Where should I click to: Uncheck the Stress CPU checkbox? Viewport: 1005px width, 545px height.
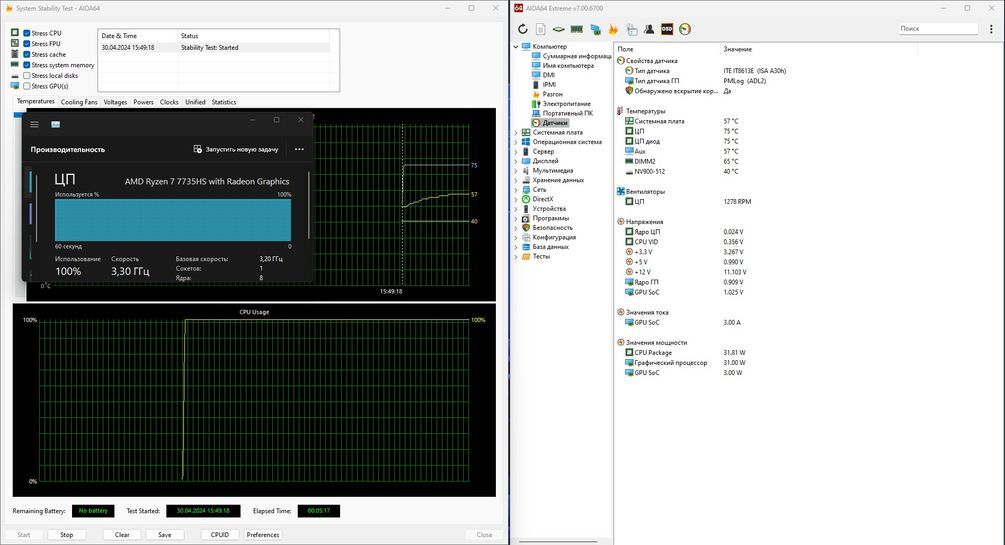27,33
